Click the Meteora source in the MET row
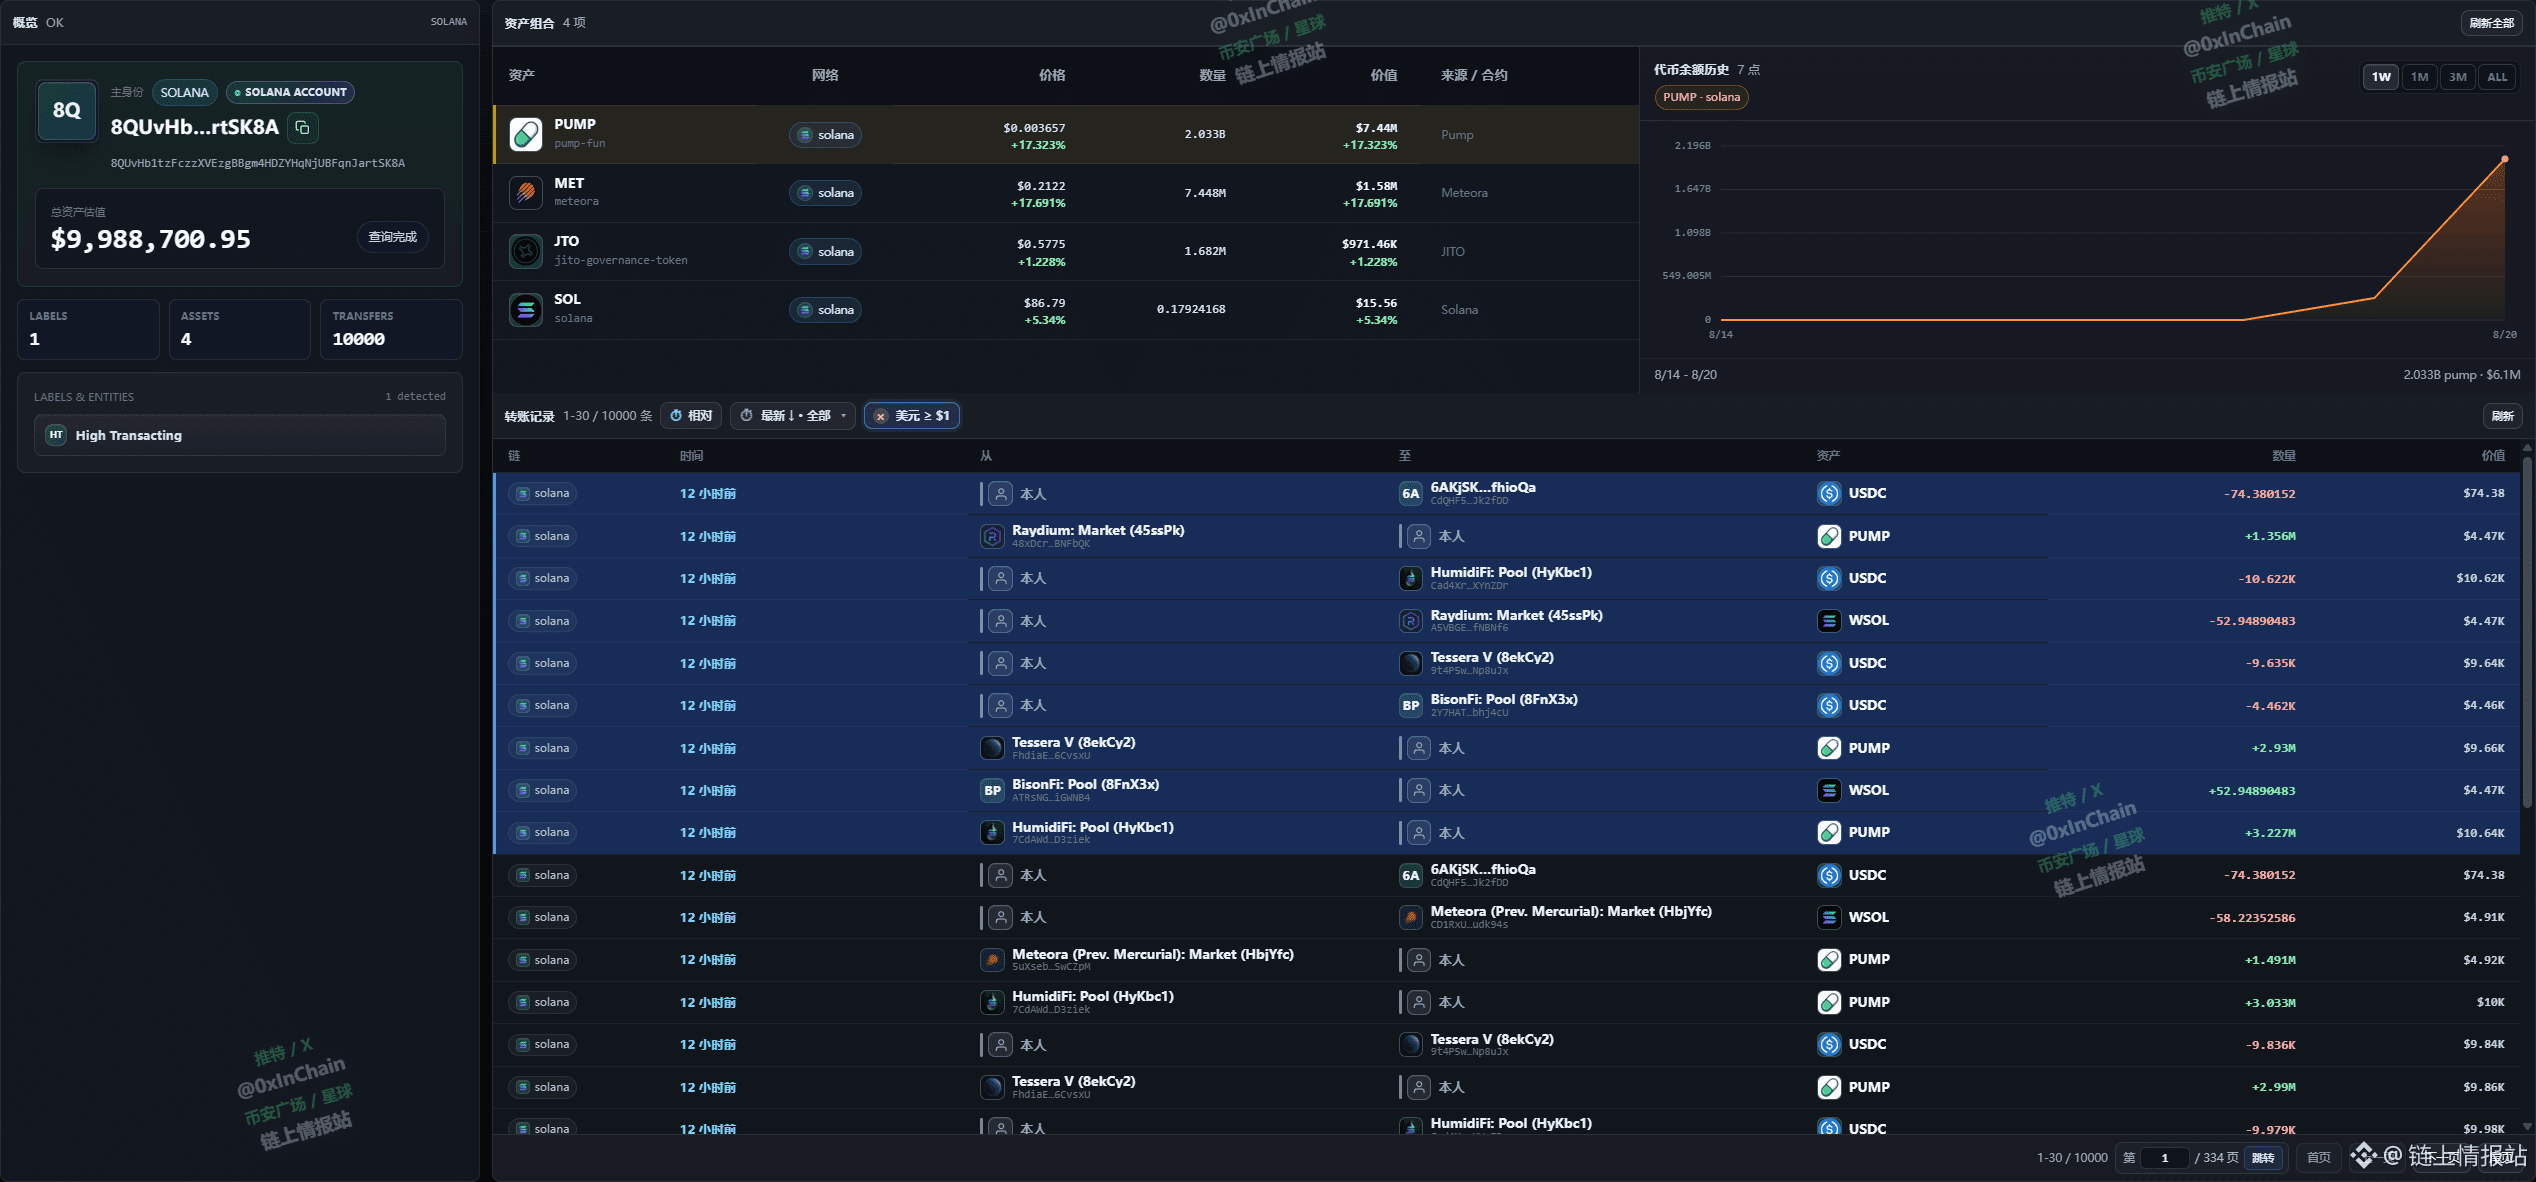The width and height of the screenshot is (2536, 1182). [1464, 193]
